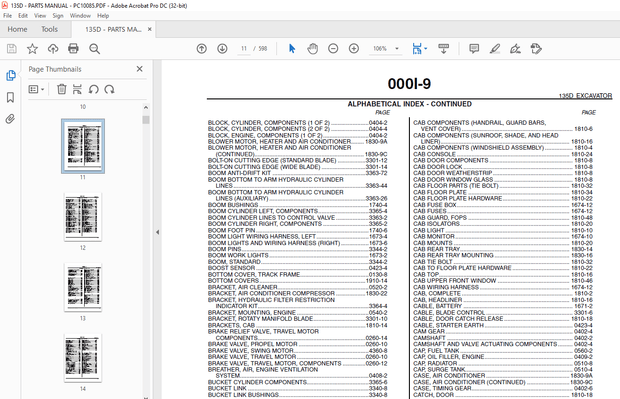Open Page Thumbnails panel icon in sidebar
The width and height of the screenshot is (620, 399).
click(x=11, y=75)
